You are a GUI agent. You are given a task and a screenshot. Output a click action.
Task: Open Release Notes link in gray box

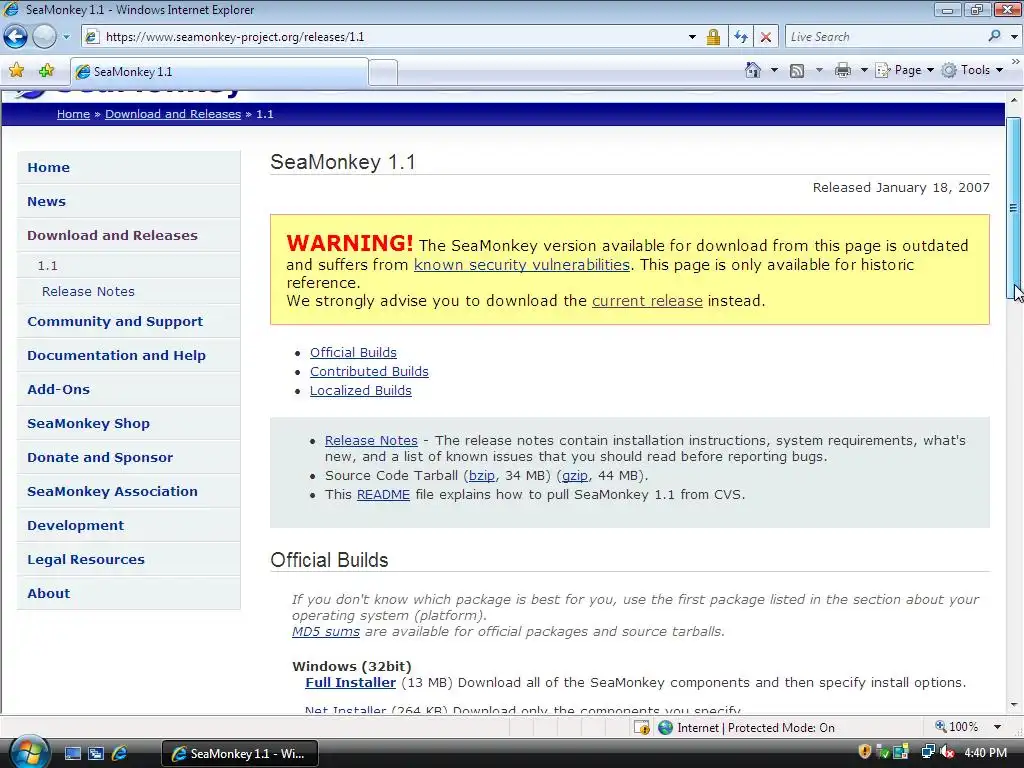click(371, 440)
